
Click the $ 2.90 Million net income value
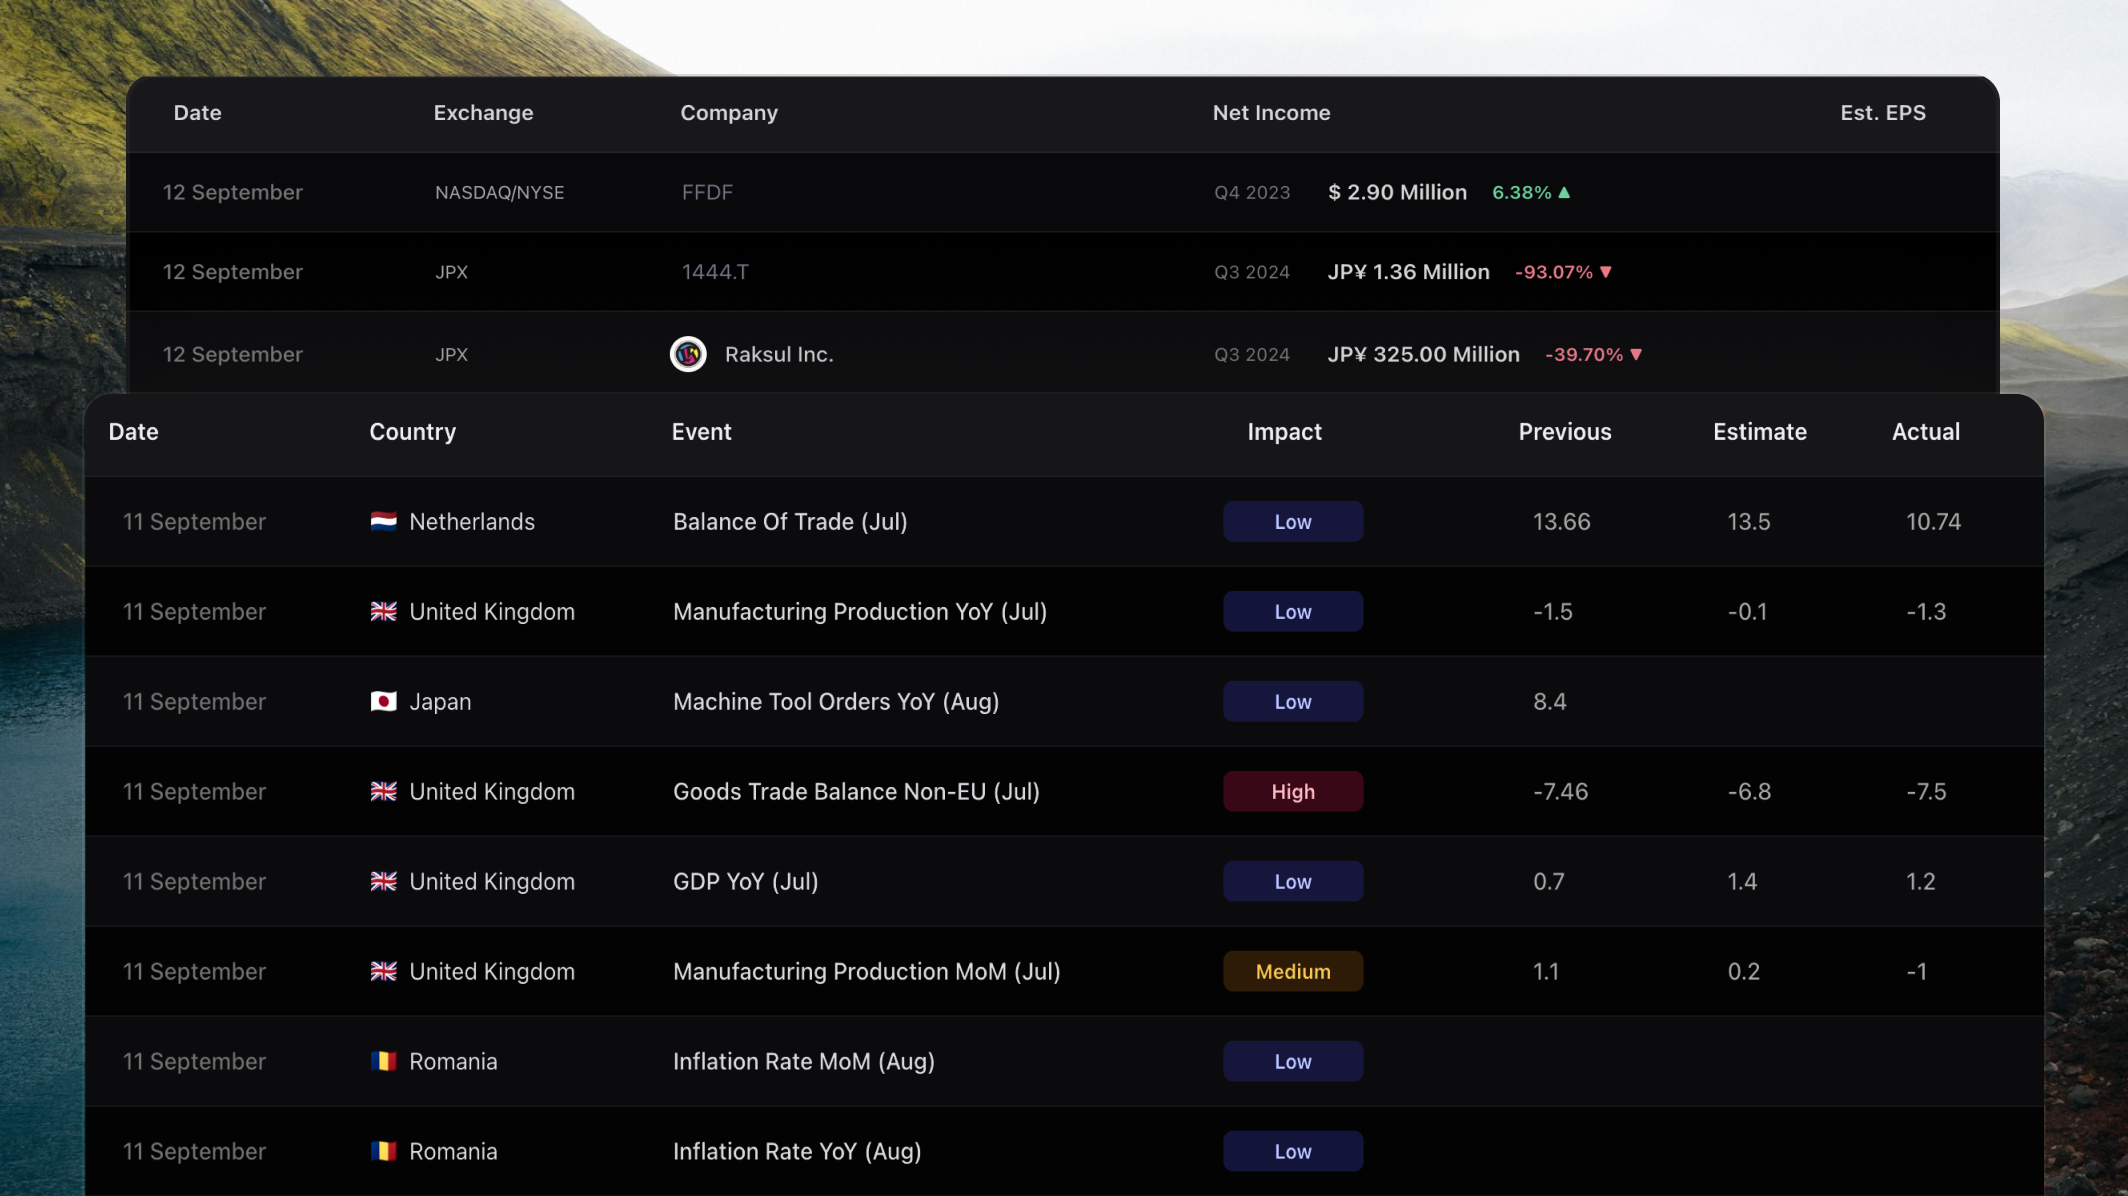point(1397,192)
